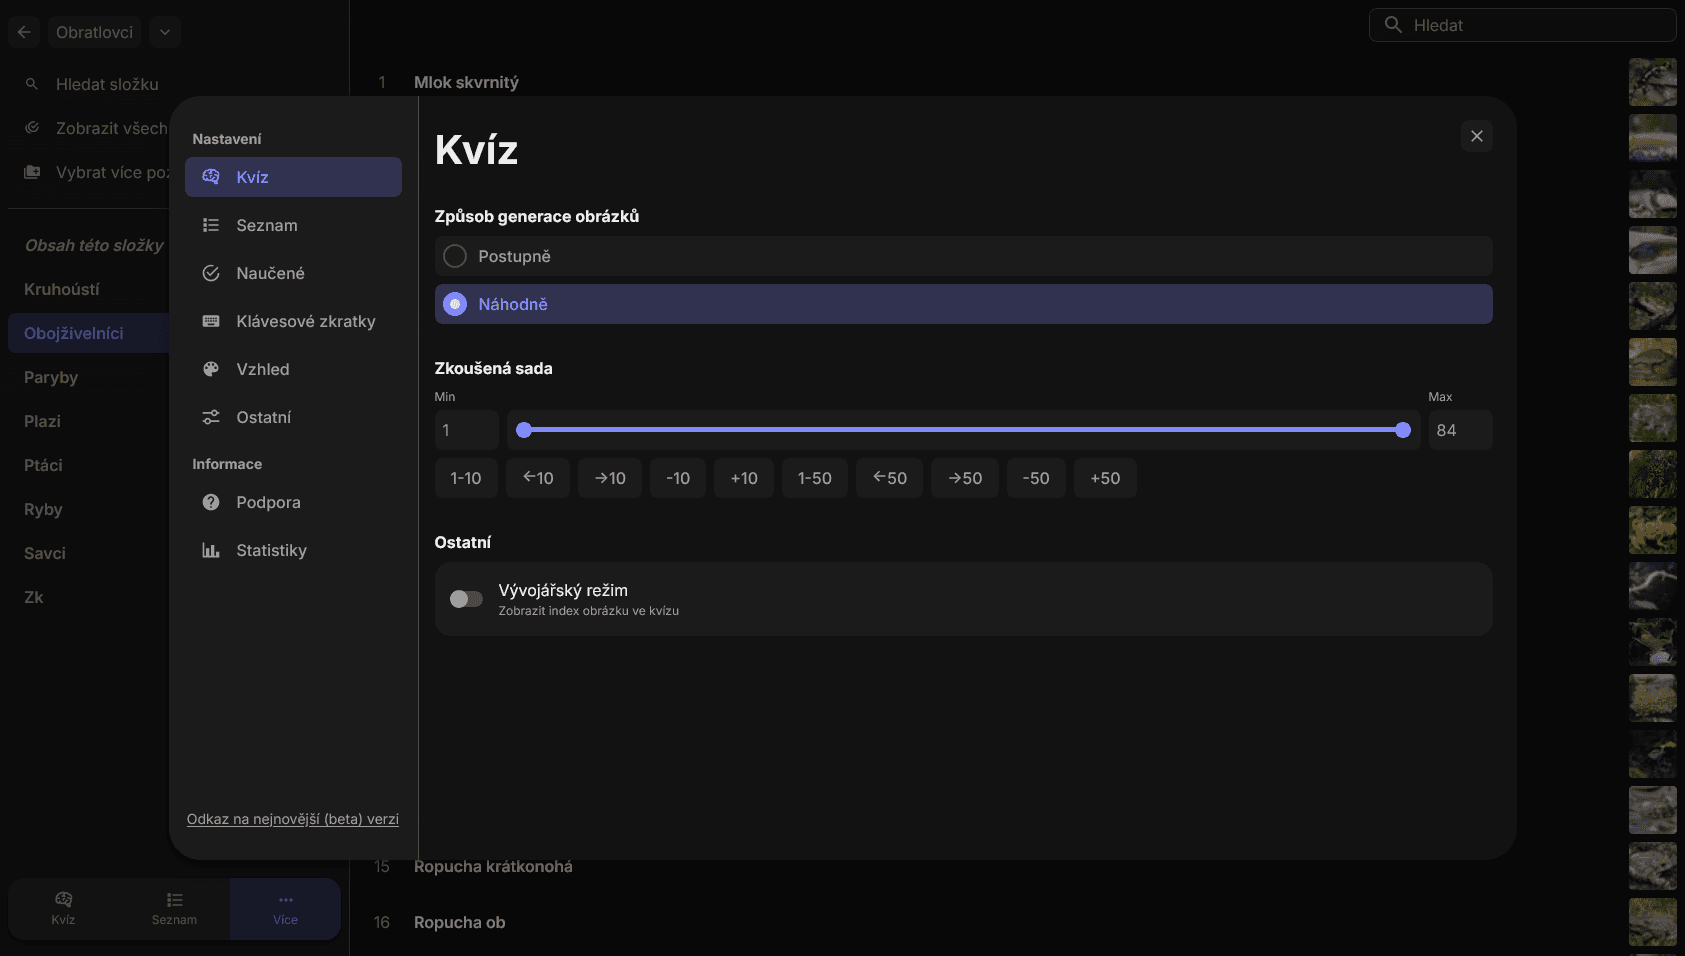This screenshot has width=1685, height=956.
Task: Select the Ryby folder
Action: [x=89, y=509]
